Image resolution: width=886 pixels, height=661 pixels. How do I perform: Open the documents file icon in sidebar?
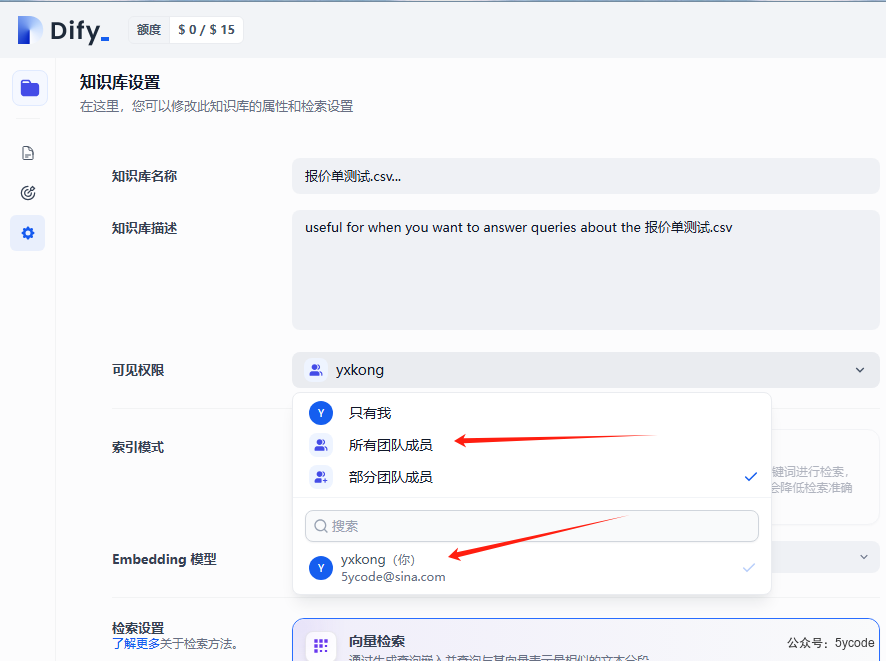27,152
